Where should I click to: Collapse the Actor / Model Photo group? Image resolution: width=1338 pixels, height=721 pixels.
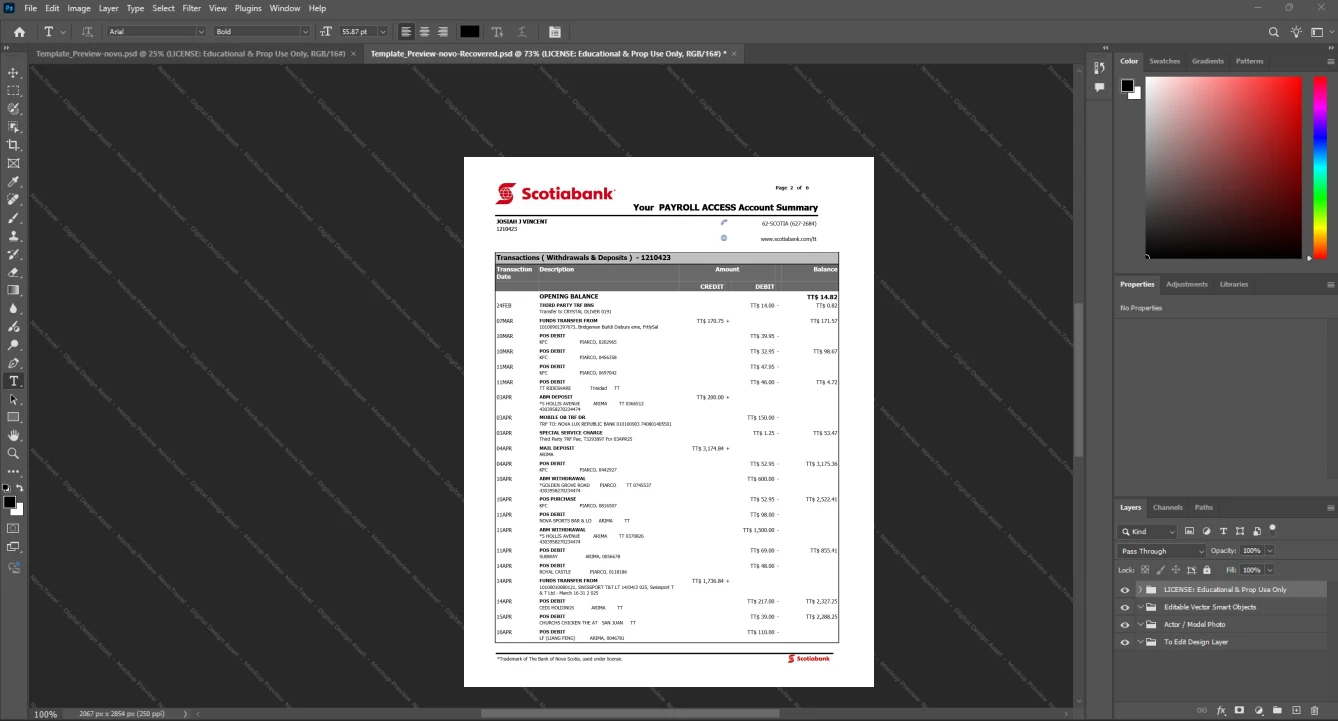(x=1140, y=624)
